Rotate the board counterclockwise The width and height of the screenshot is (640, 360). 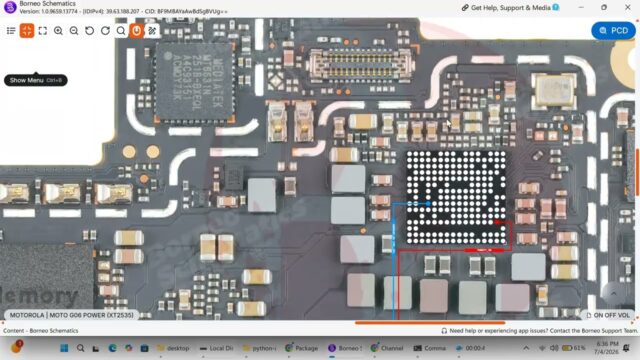point(89,31)
